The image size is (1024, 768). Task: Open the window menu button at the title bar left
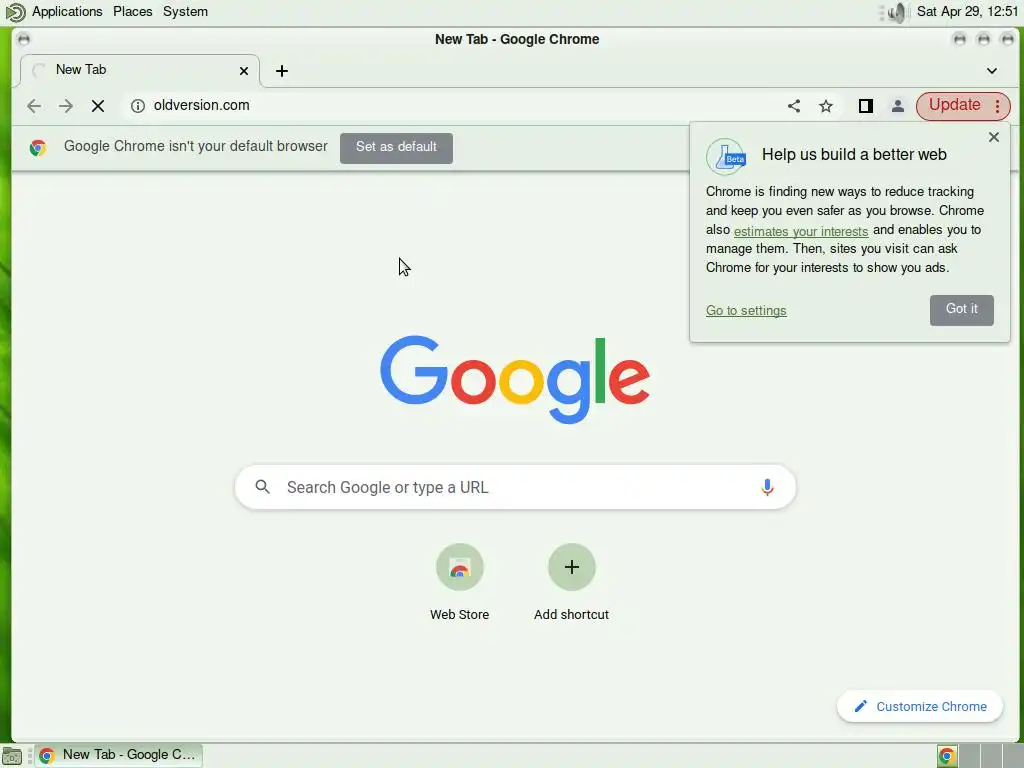pos(24,40)
